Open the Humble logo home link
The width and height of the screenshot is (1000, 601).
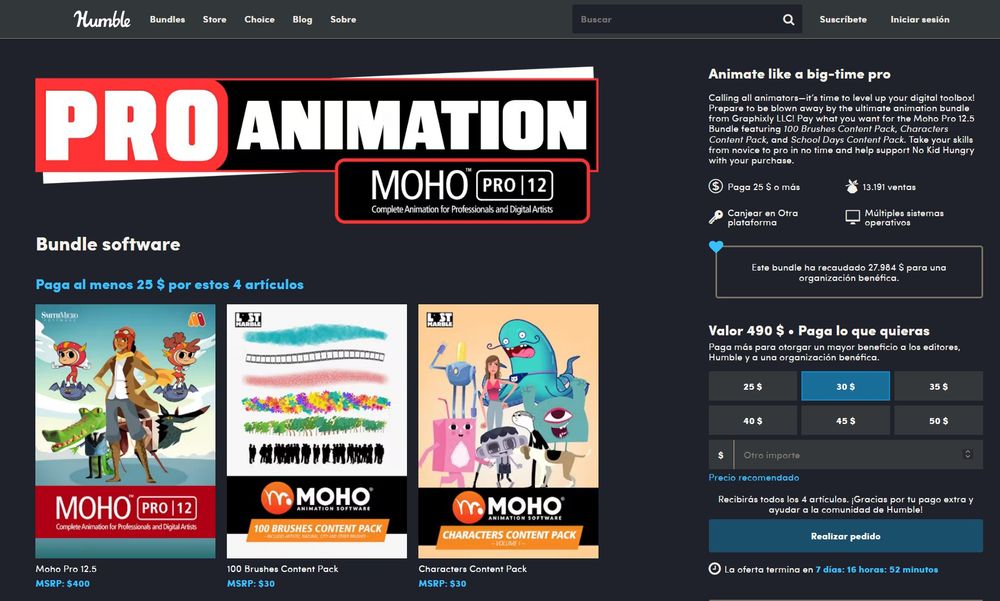tap(102, 19)
